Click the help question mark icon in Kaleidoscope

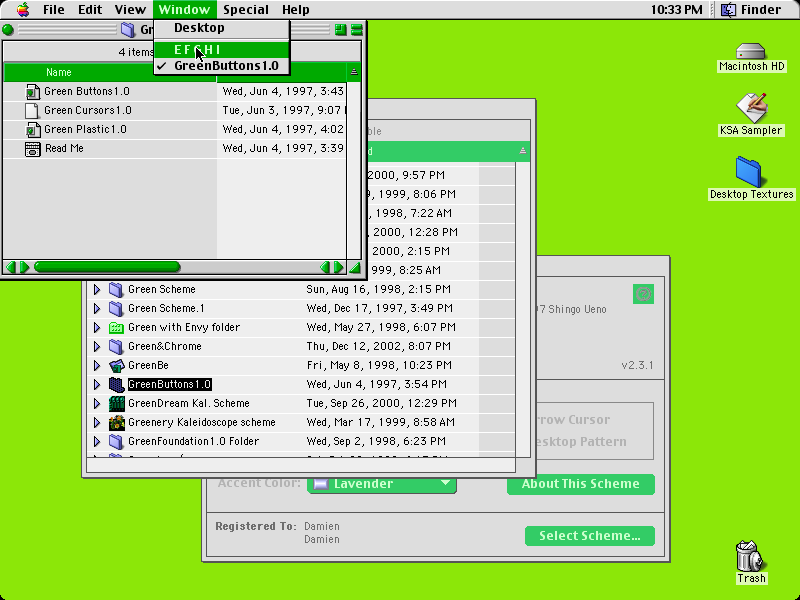click(643, 294)
